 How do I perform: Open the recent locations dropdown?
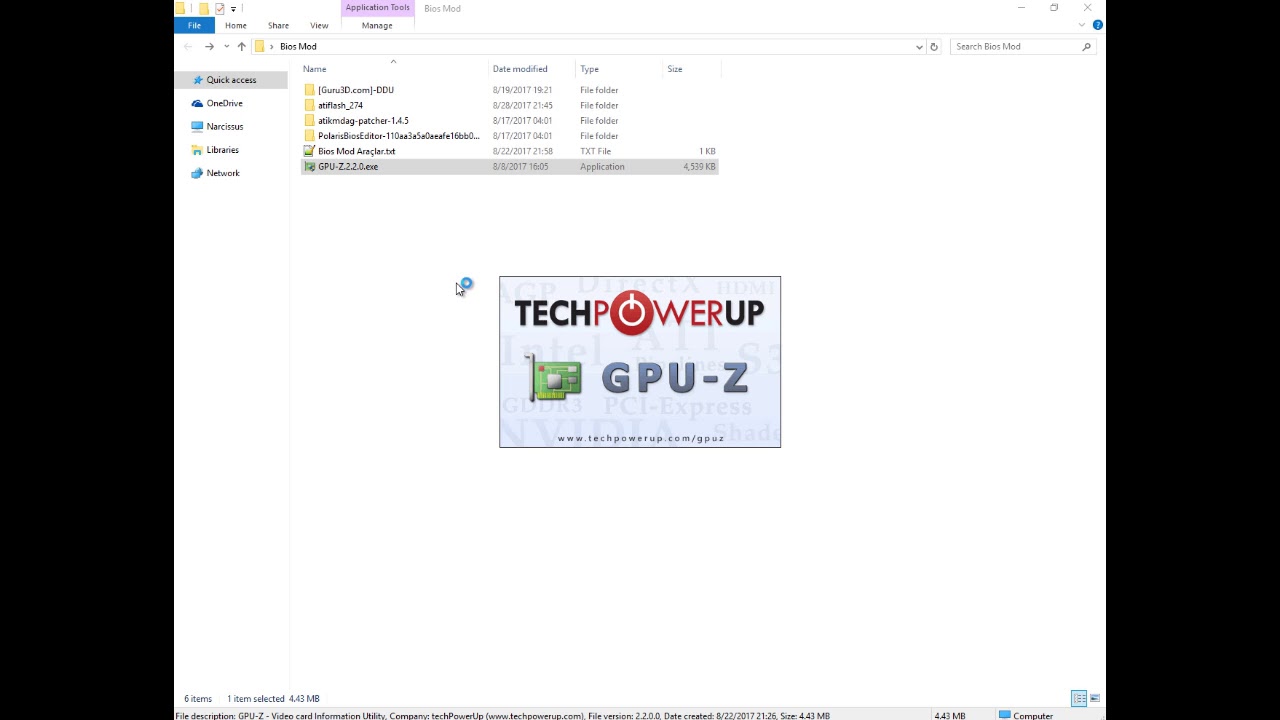pyautogui.click(x=226, y=46)
